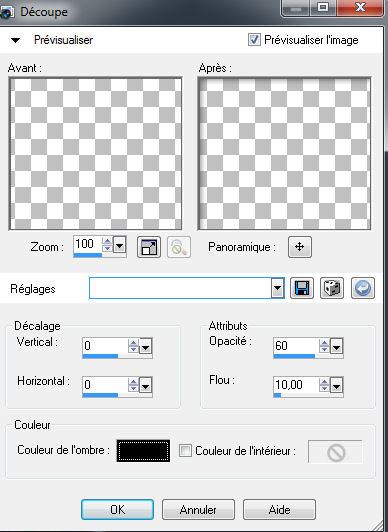The image size is (388, 532).
Task: Open the Zoom slider dropdown arrow
Action: click(119, 244)
